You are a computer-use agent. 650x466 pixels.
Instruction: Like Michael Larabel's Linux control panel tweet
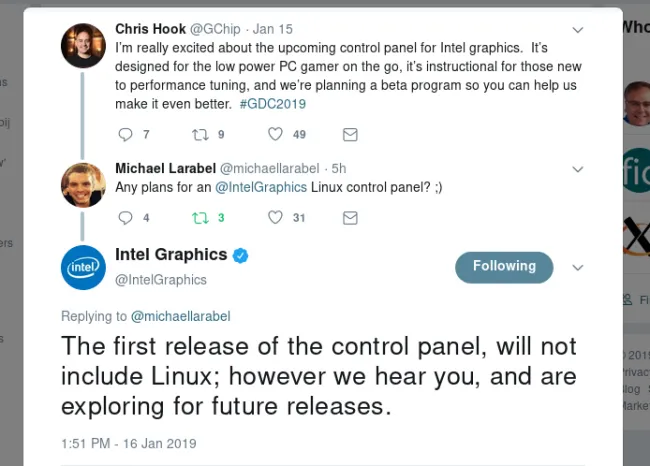pyautogui.click(x=275, y=217)
